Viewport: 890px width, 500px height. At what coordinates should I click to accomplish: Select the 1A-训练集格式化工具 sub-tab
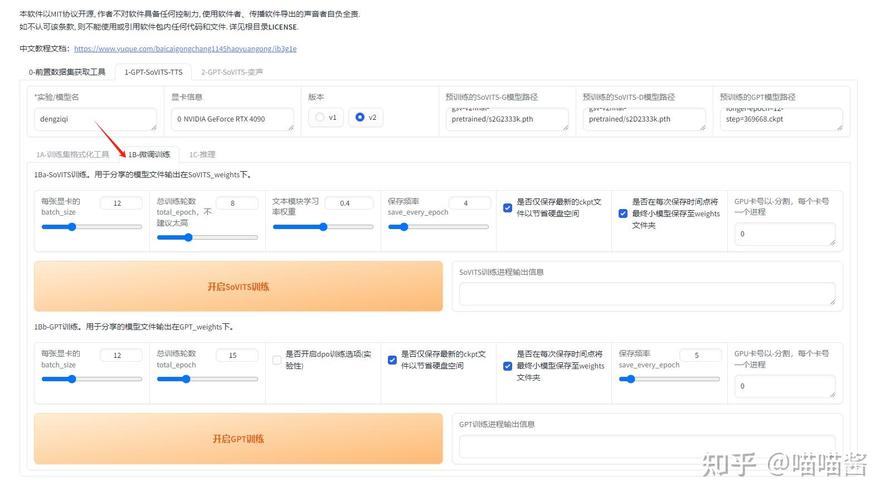pyautogui.click(x=72, y=154)
